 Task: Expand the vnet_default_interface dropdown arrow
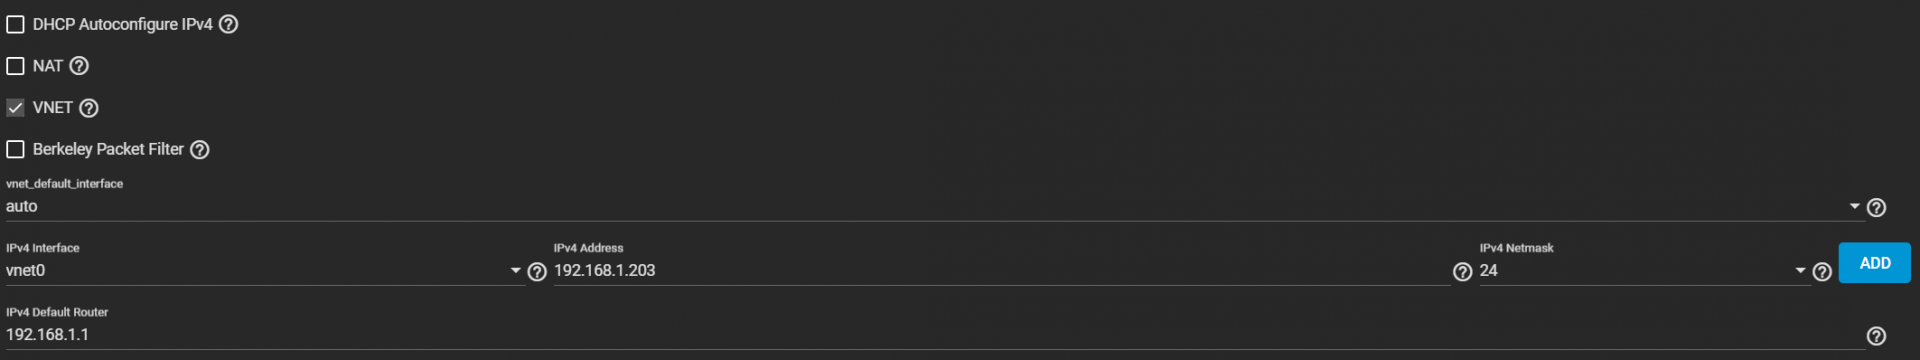point(1855,207)
